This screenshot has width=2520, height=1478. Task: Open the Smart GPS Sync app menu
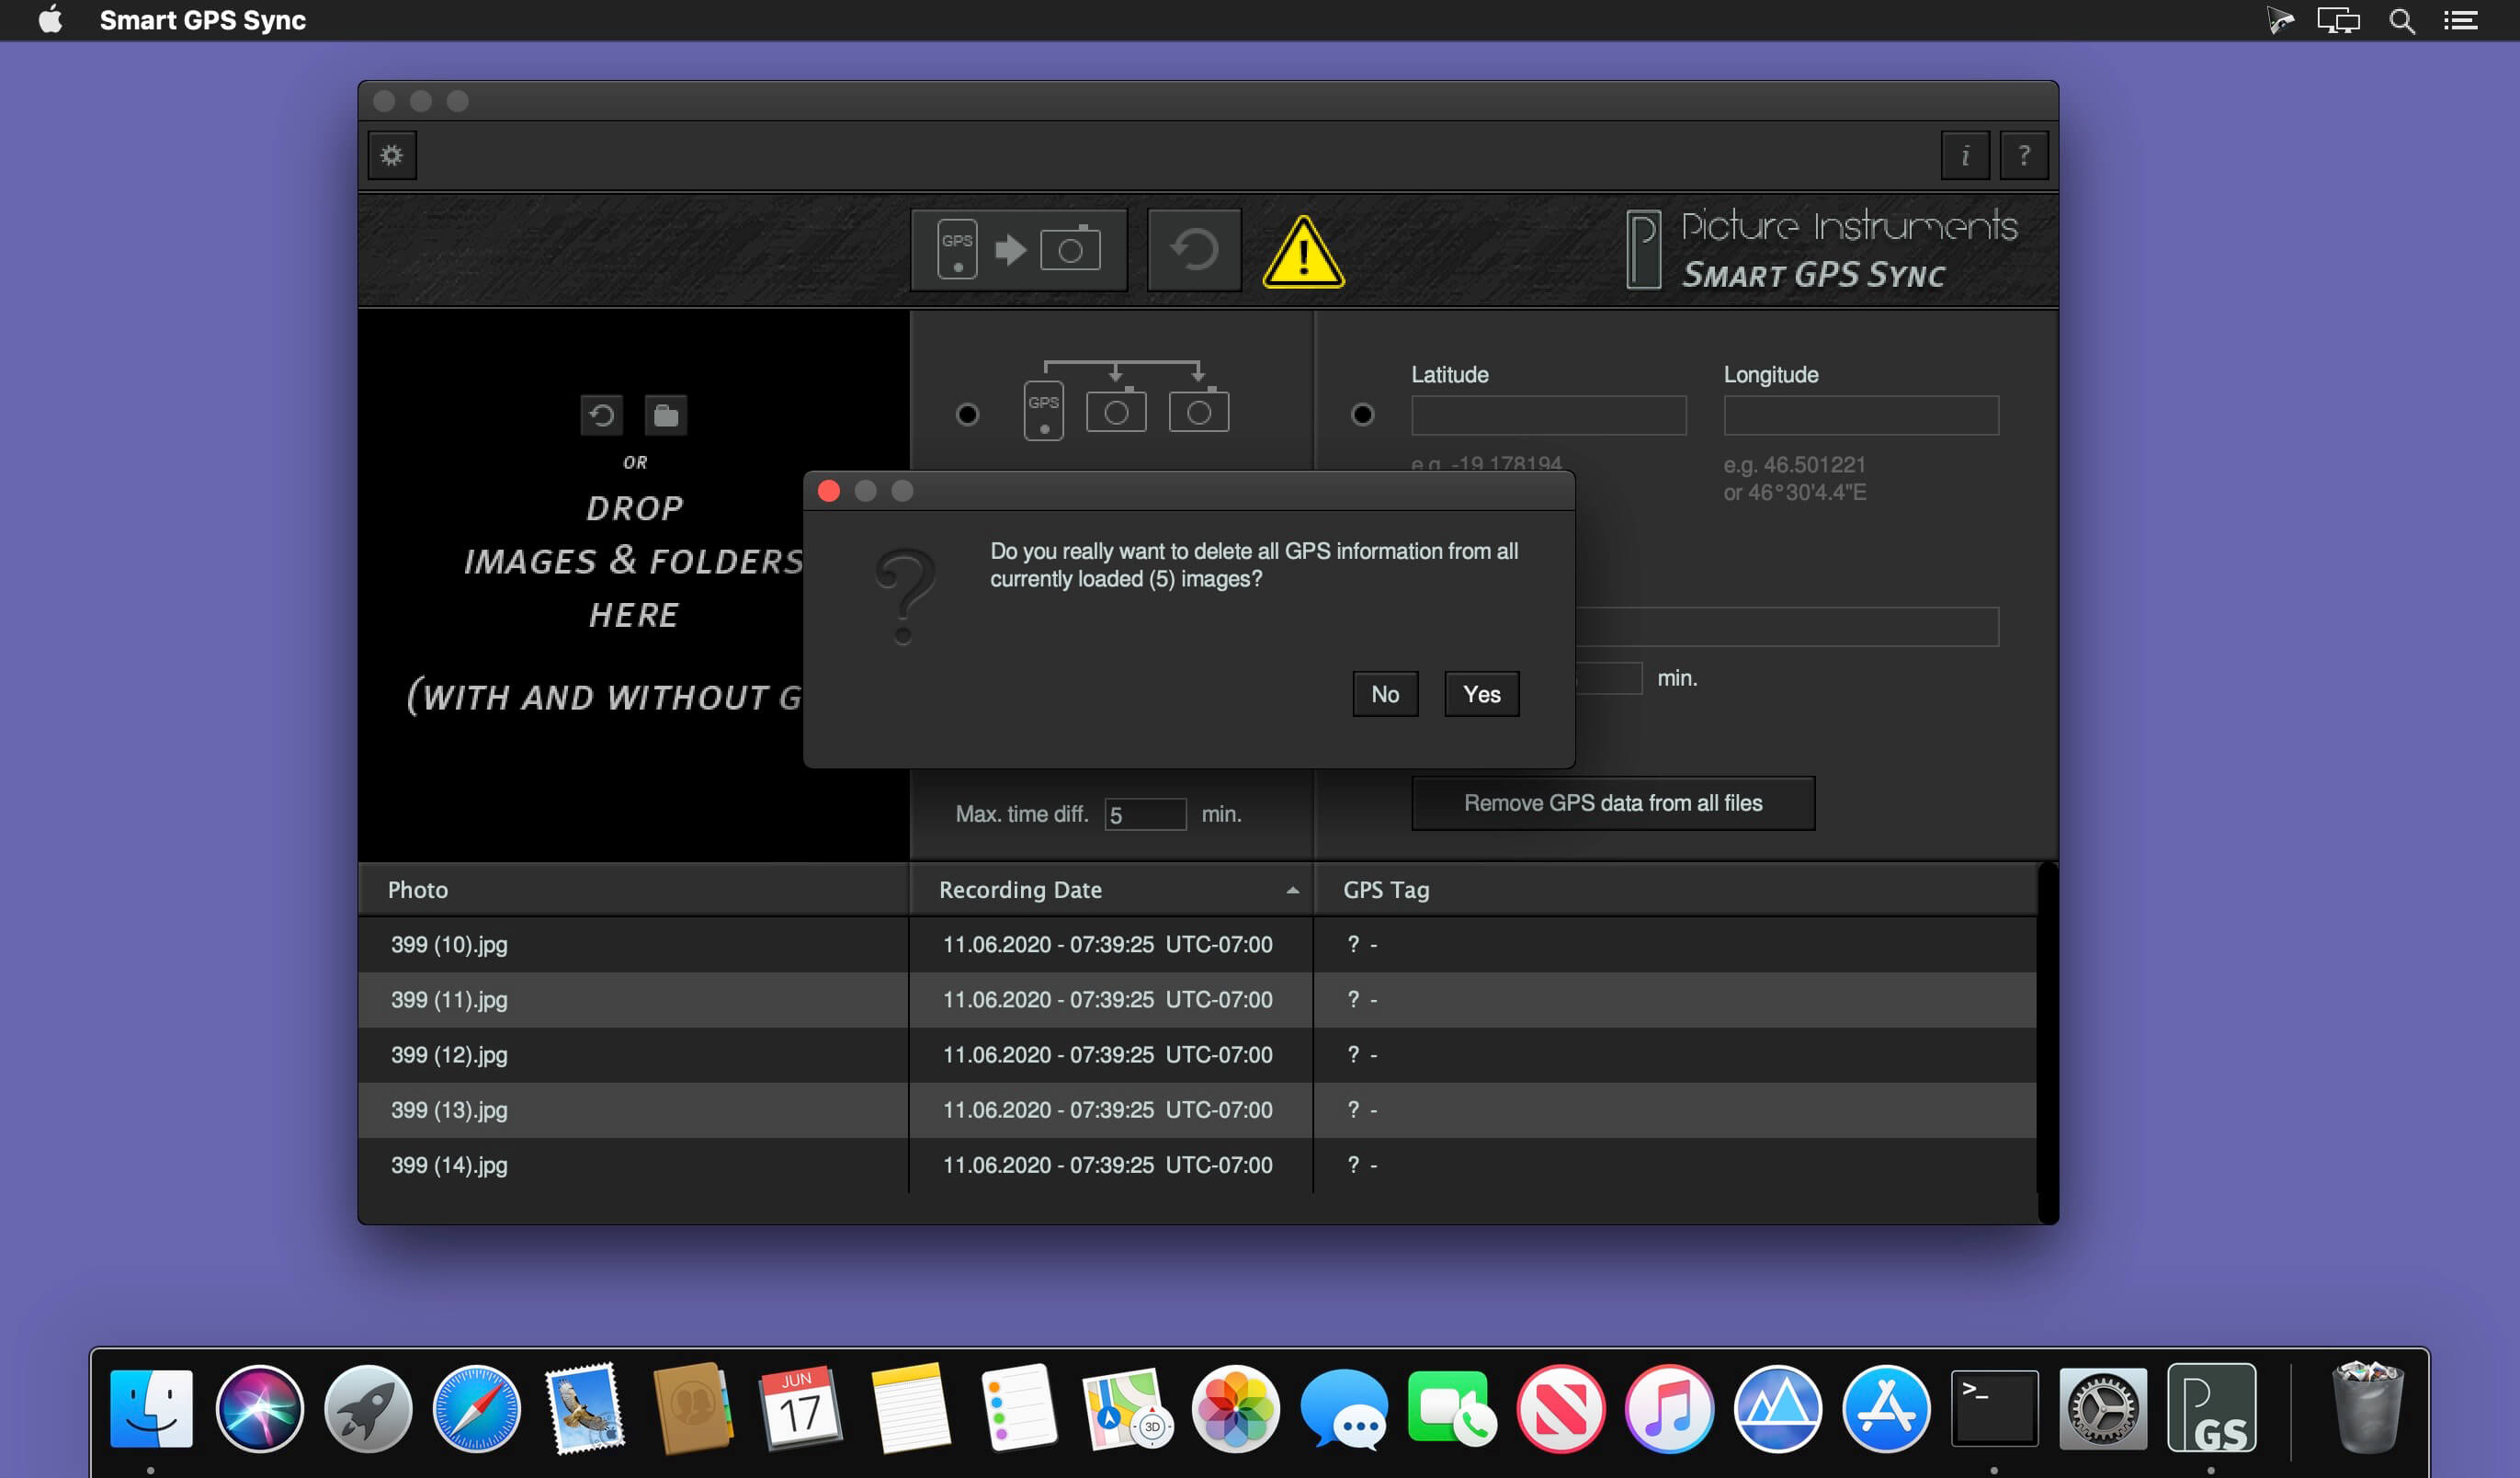pos(202,20)
